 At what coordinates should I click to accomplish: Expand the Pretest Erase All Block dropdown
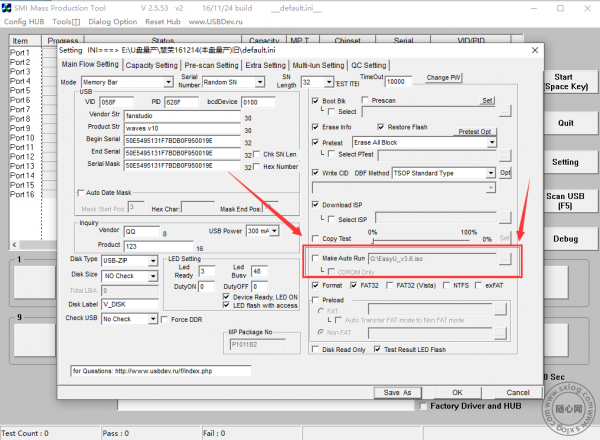(x=492, y=142)
